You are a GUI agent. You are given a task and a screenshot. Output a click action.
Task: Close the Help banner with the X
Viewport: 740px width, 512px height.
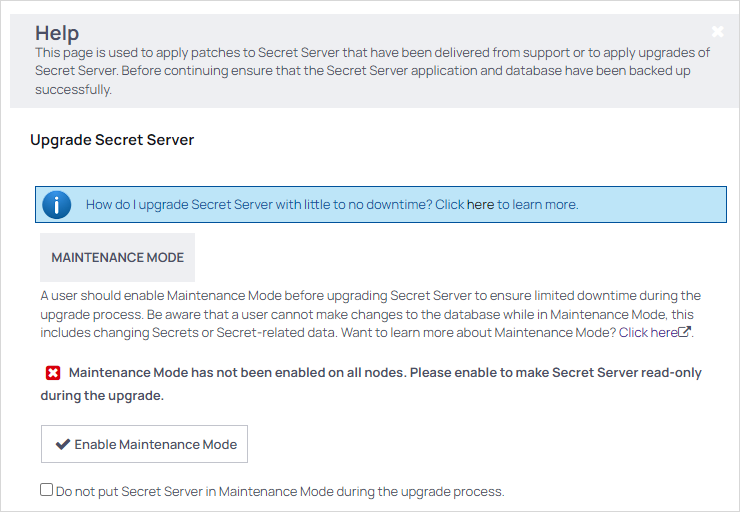718,31
